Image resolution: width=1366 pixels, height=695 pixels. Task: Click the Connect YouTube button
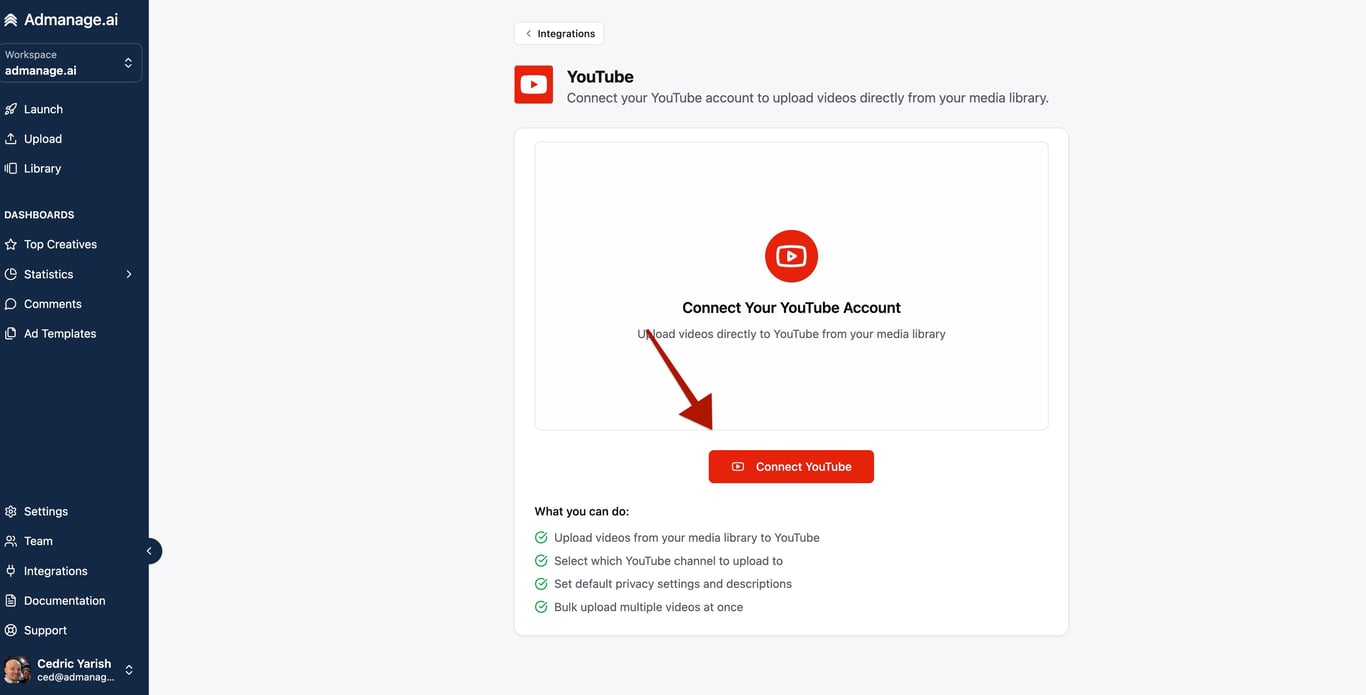coord(791,467)
